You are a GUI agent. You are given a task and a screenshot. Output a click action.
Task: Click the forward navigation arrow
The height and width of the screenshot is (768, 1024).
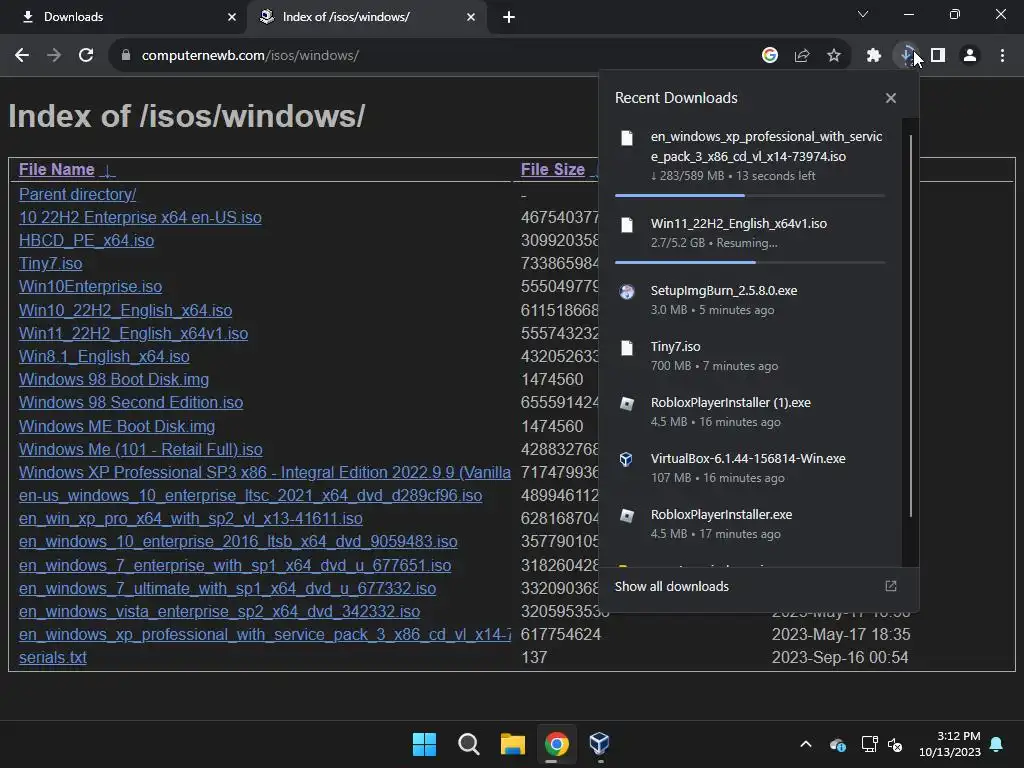pos(54,56)
